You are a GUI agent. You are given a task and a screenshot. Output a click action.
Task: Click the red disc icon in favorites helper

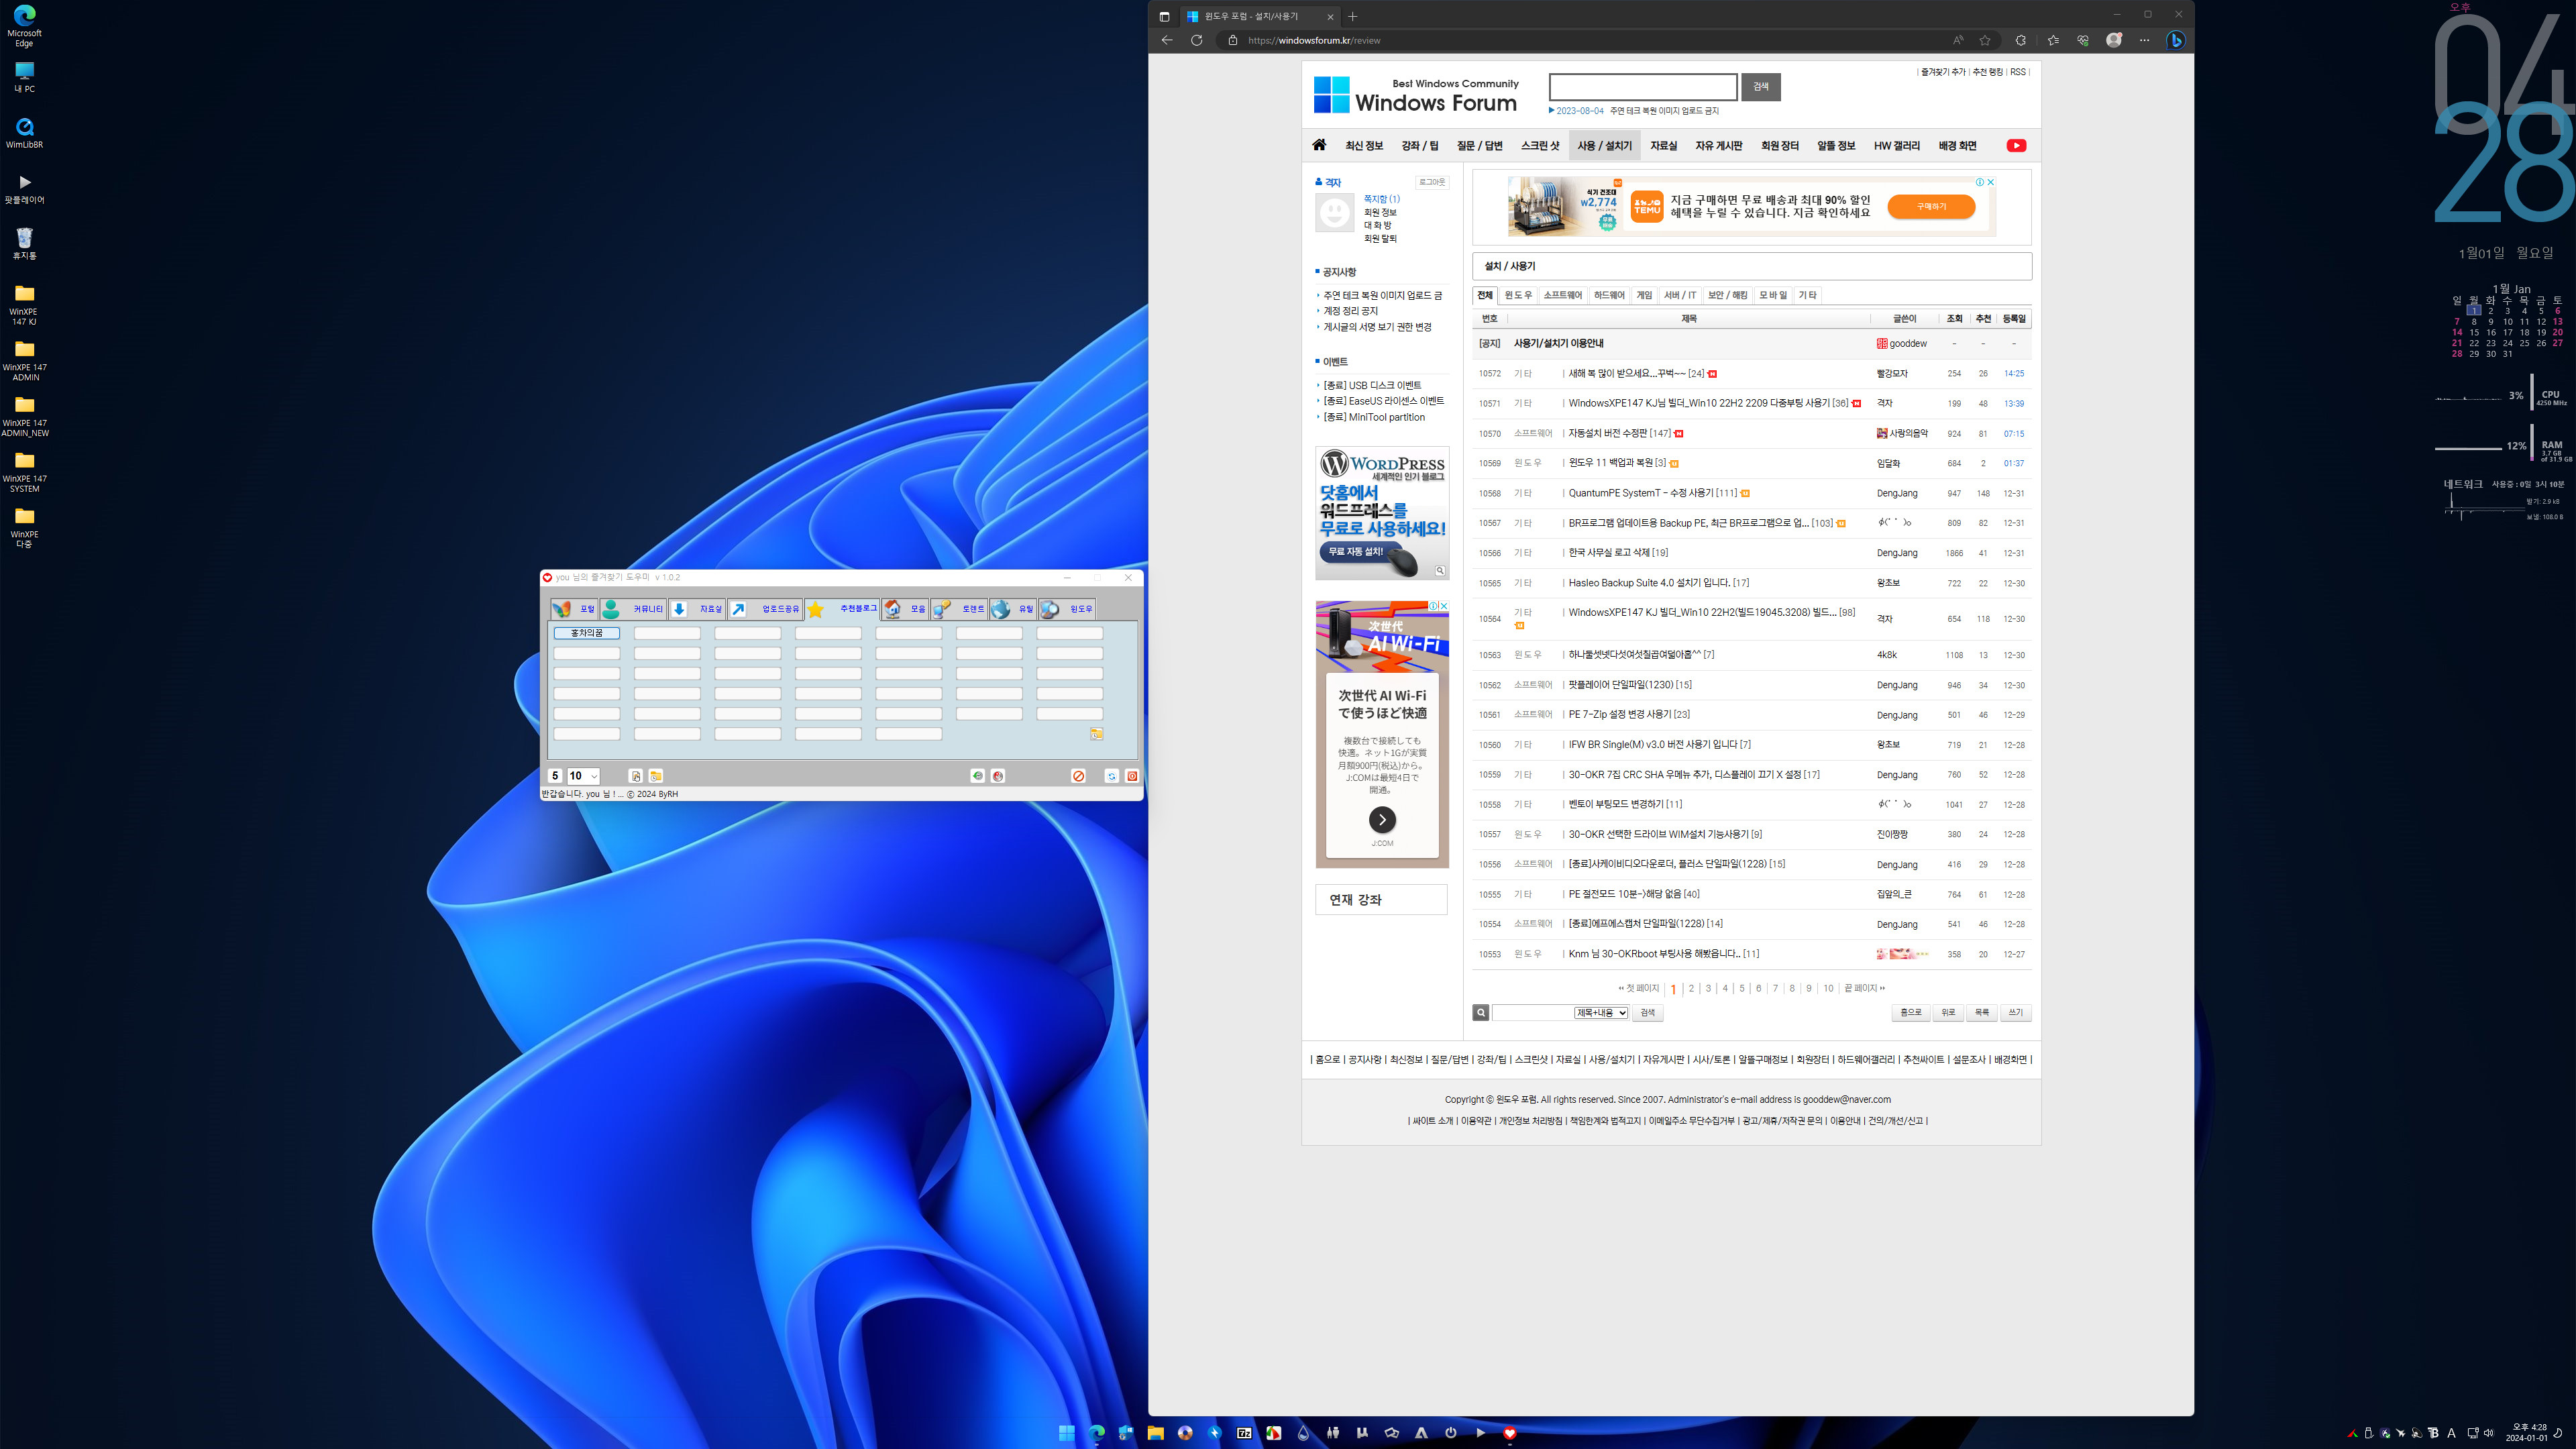[998, 776]
